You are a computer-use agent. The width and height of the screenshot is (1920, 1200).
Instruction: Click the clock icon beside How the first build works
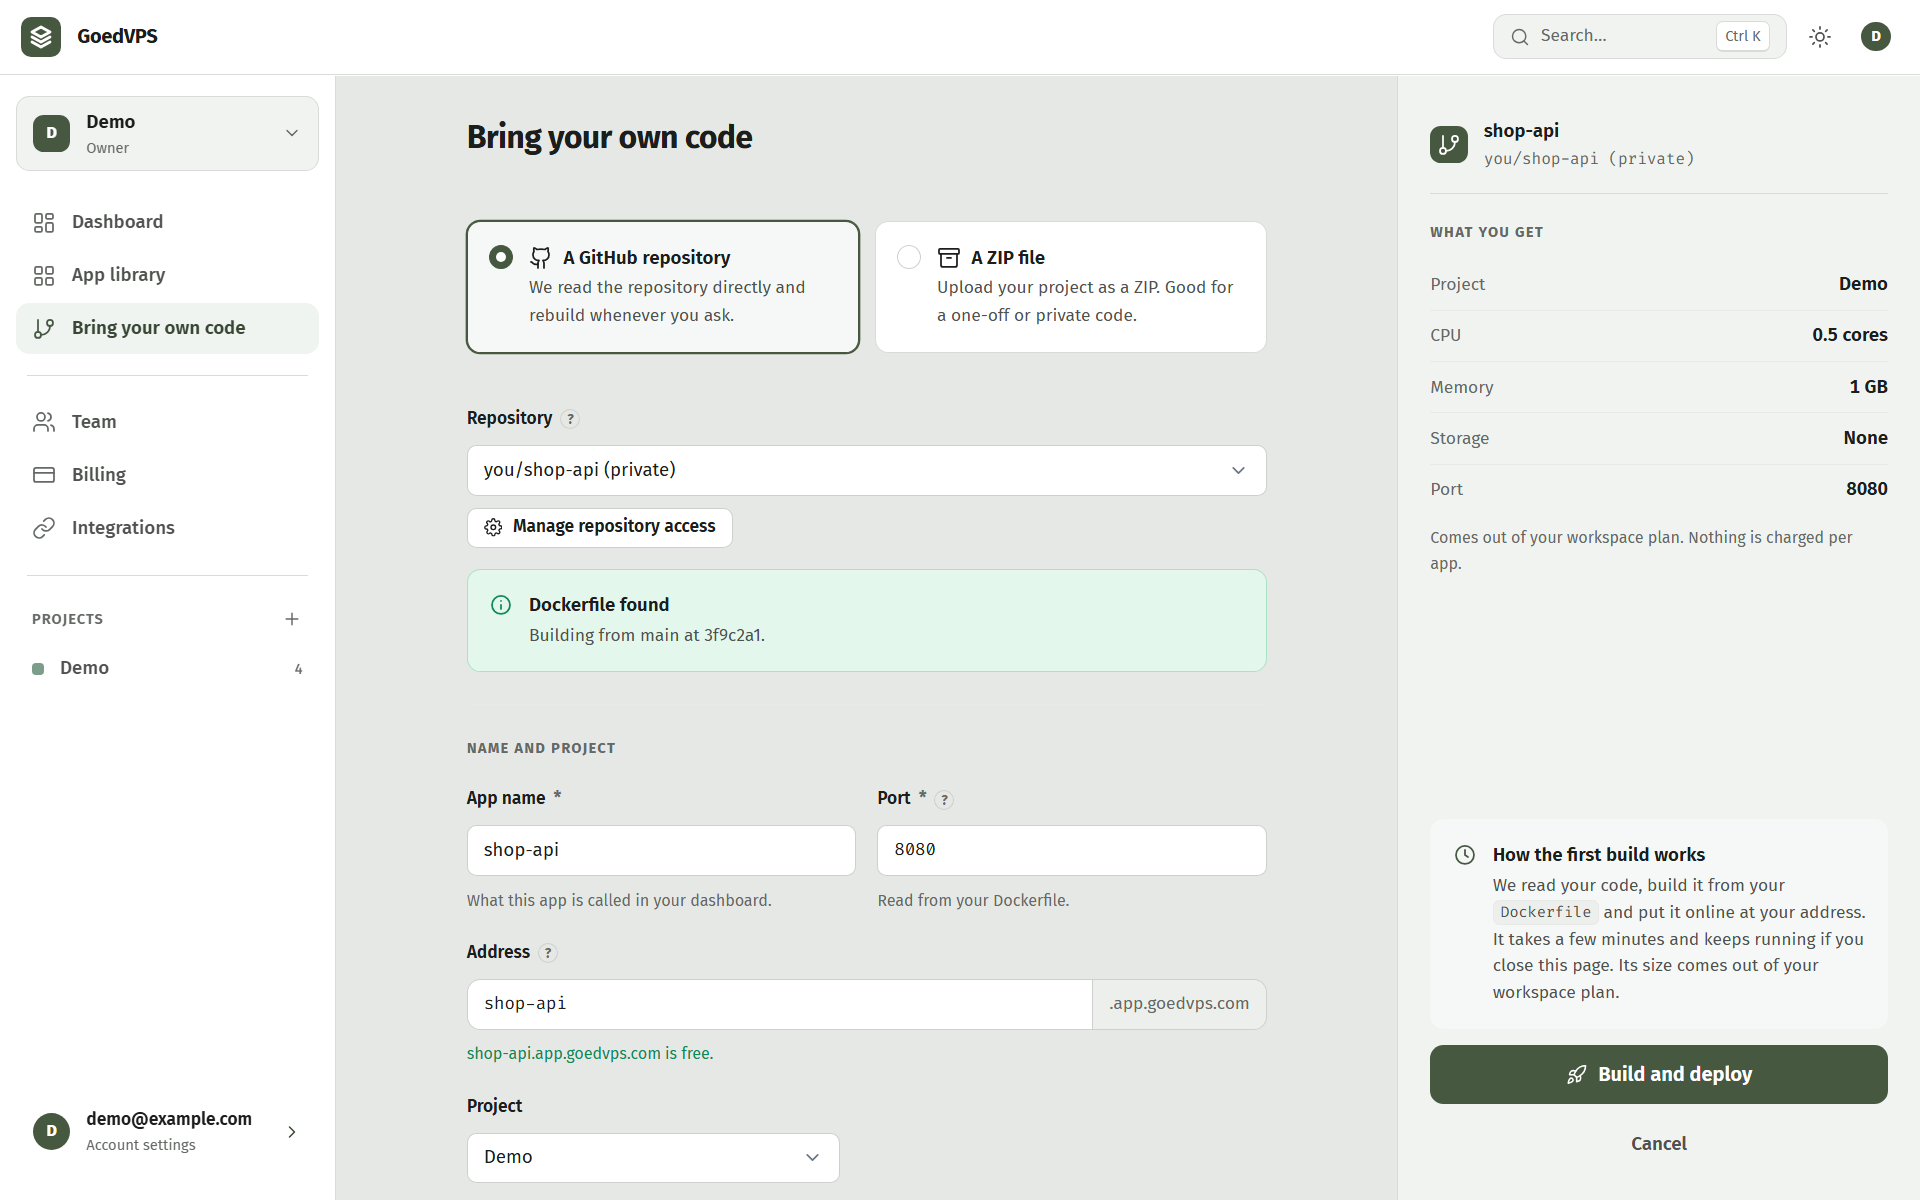[x=1465, y=855]
